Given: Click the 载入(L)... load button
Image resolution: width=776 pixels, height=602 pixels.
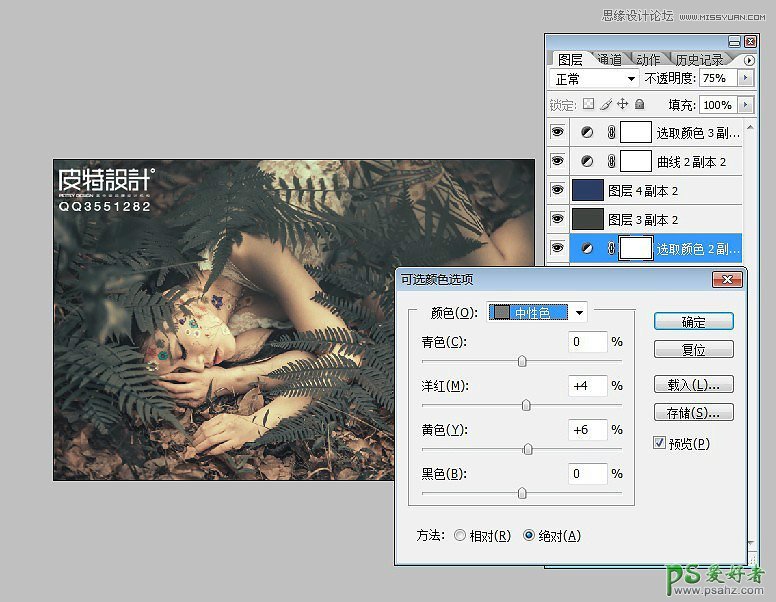Looking at the screenshot, I should (693, 384).
